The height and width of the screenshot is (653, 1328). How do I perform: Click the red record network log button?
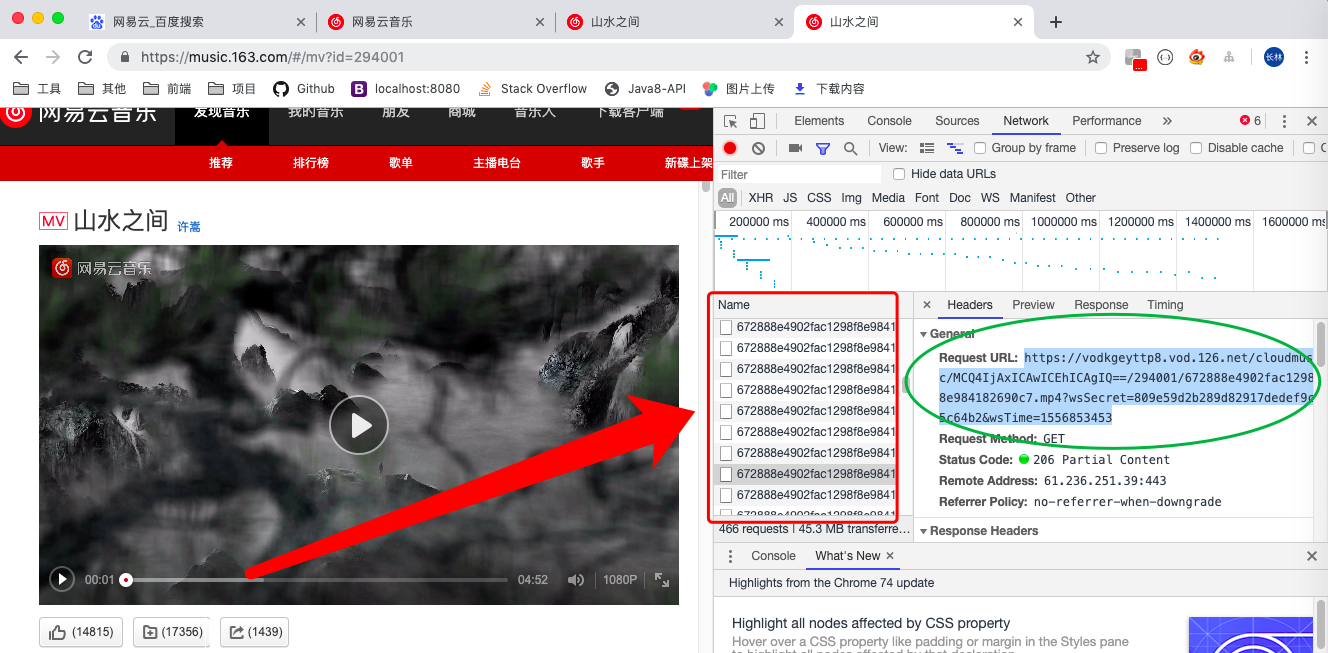click(730, 148)
